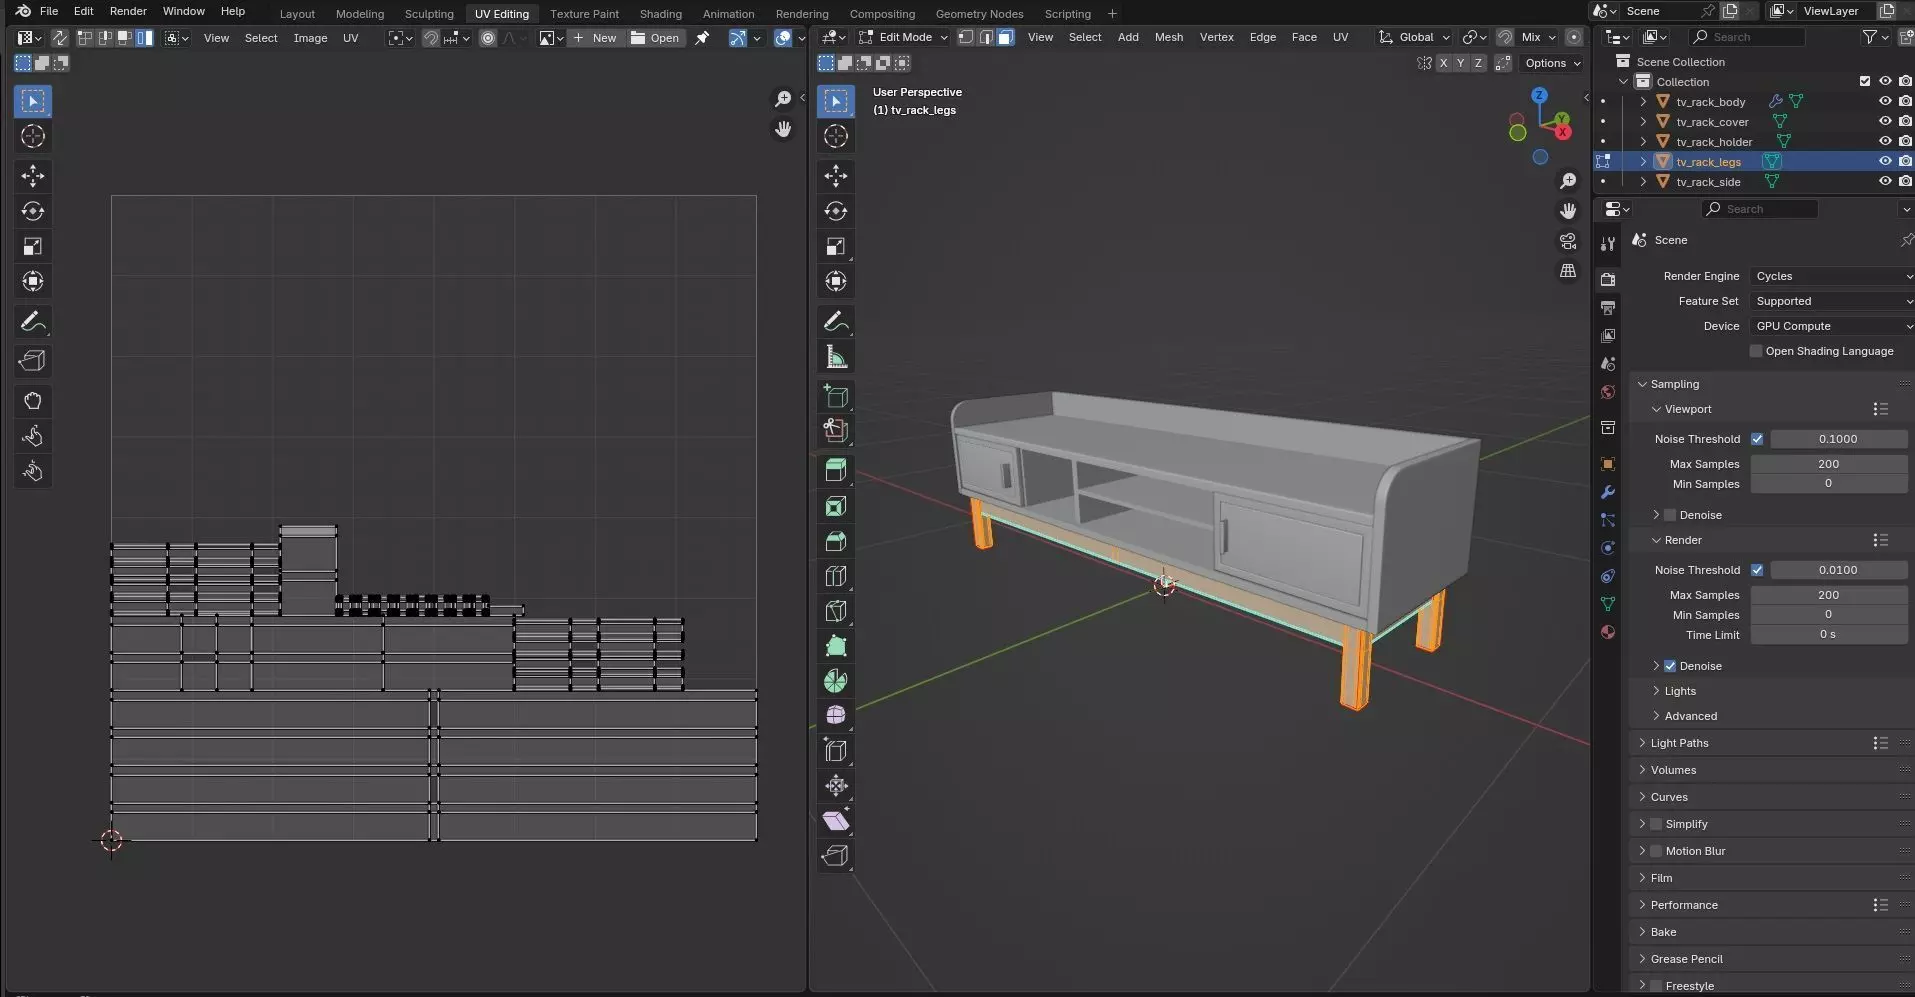
Task: Expand the Light Paths panel
Action: point(1679,743)
